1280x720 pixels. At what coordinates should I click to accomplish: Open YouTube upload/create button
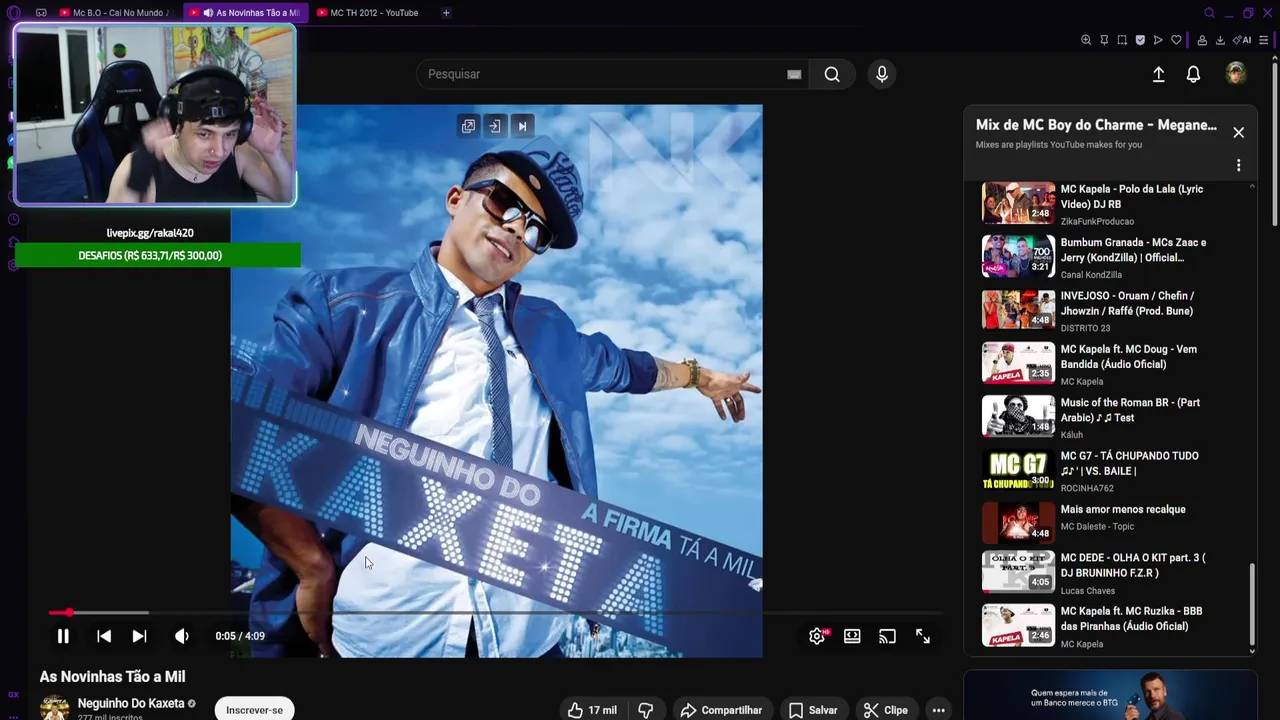coord(1158,74)
